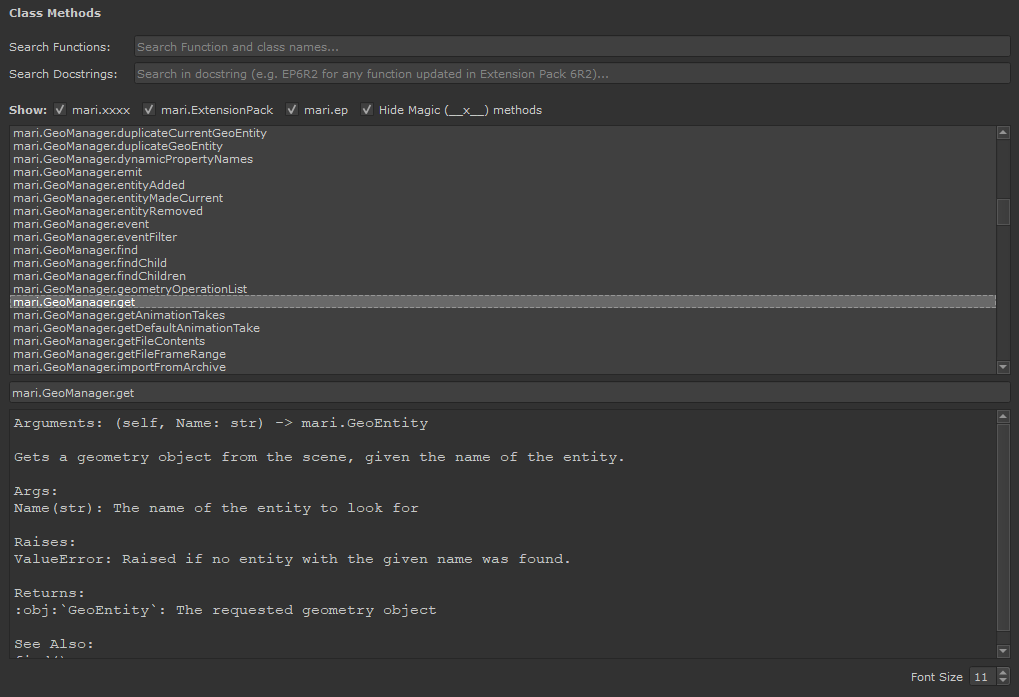Open mari.GeoManager.geometryOperationList method docs
1019x697 pixels.
pyautogui.click(x=130, y=289)
